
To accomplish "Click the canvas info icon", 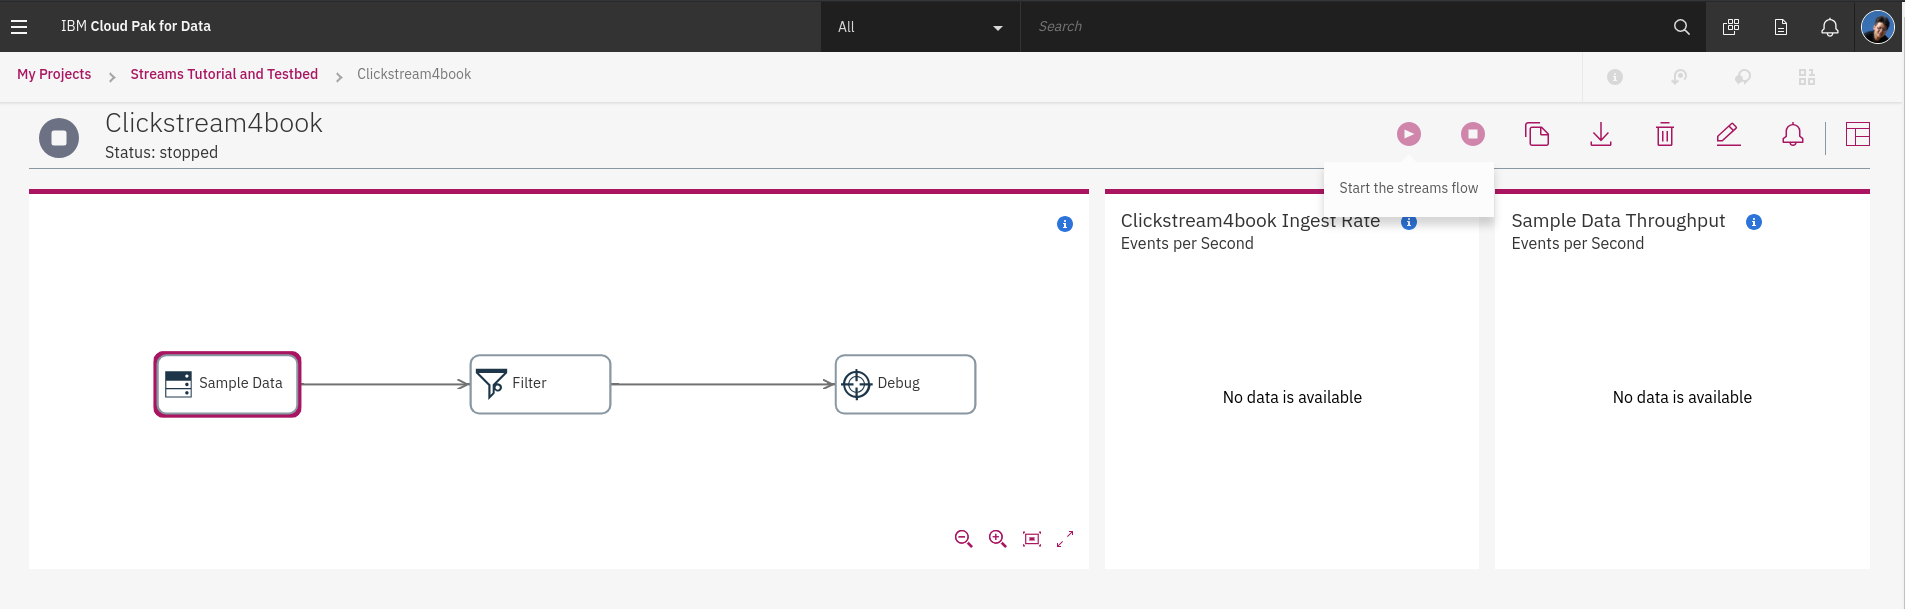I will (1065, 224).
